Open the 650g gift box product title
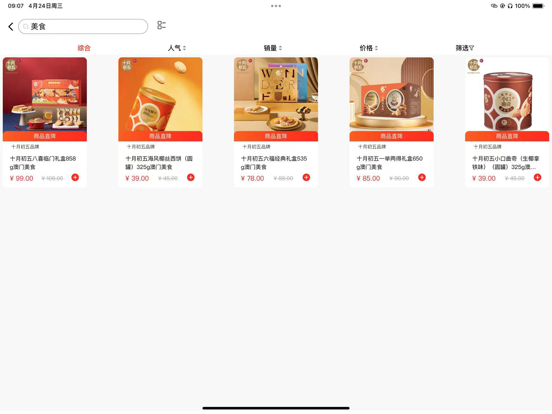The width and height of the screenshot is (552, 414). tap(390, 163)
